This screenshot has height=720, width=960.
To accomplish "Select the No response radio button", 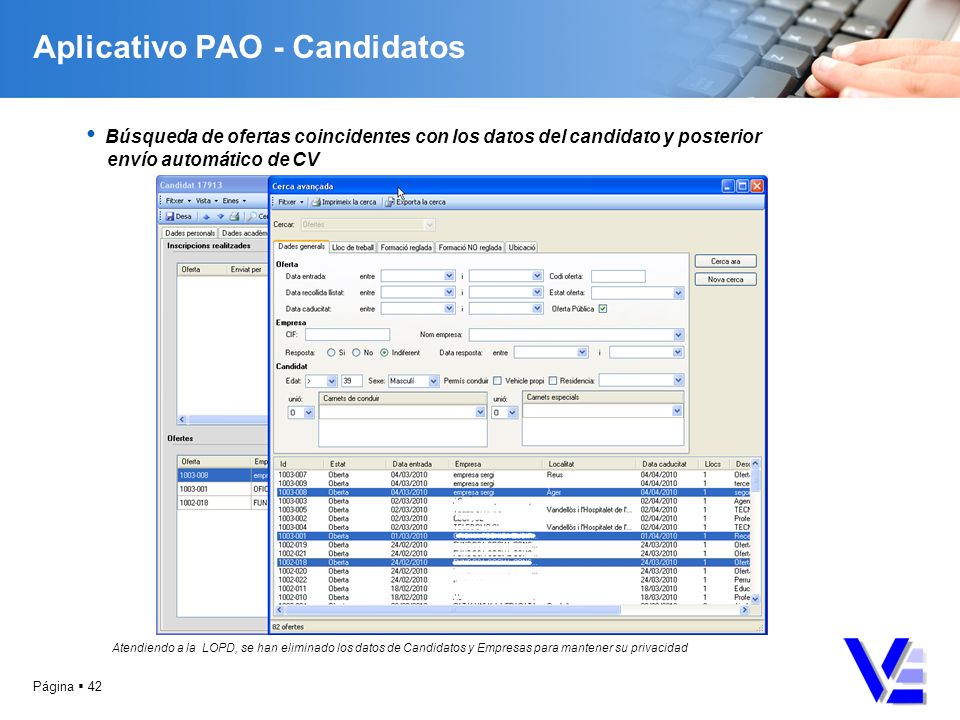I will click(356, 353).
